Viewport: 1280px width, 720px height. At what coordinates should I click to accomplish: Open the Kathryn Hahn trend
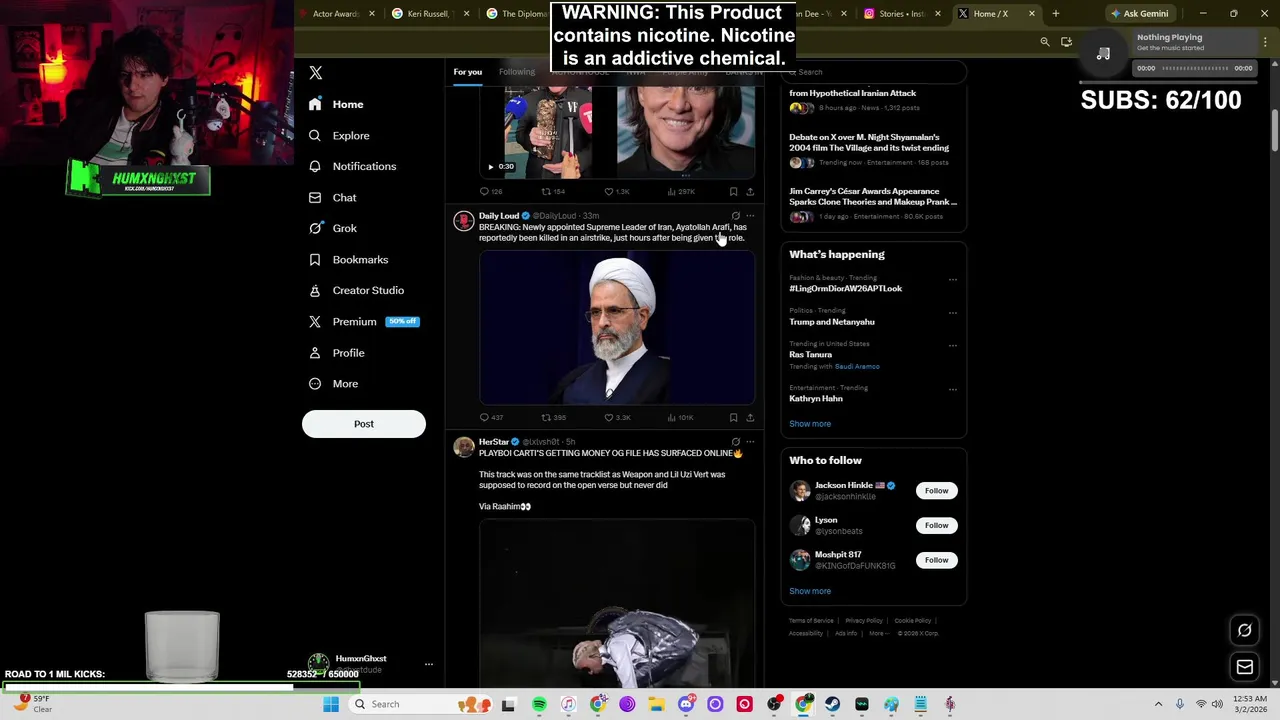pyautogui.click(x=816, y=399)
